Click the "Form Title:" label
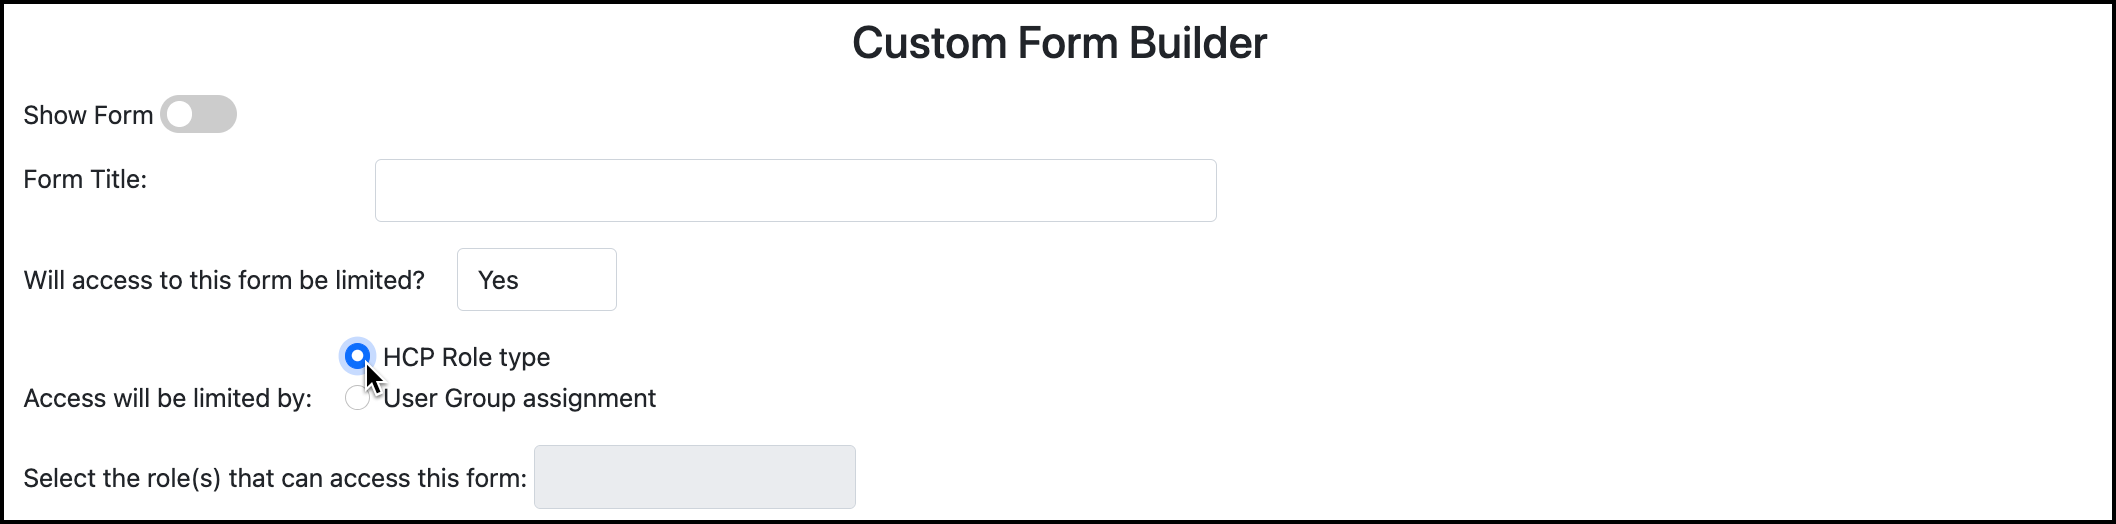Image resolution: width=2116 pixels, height=524 pixels. (x=85, y=179)
